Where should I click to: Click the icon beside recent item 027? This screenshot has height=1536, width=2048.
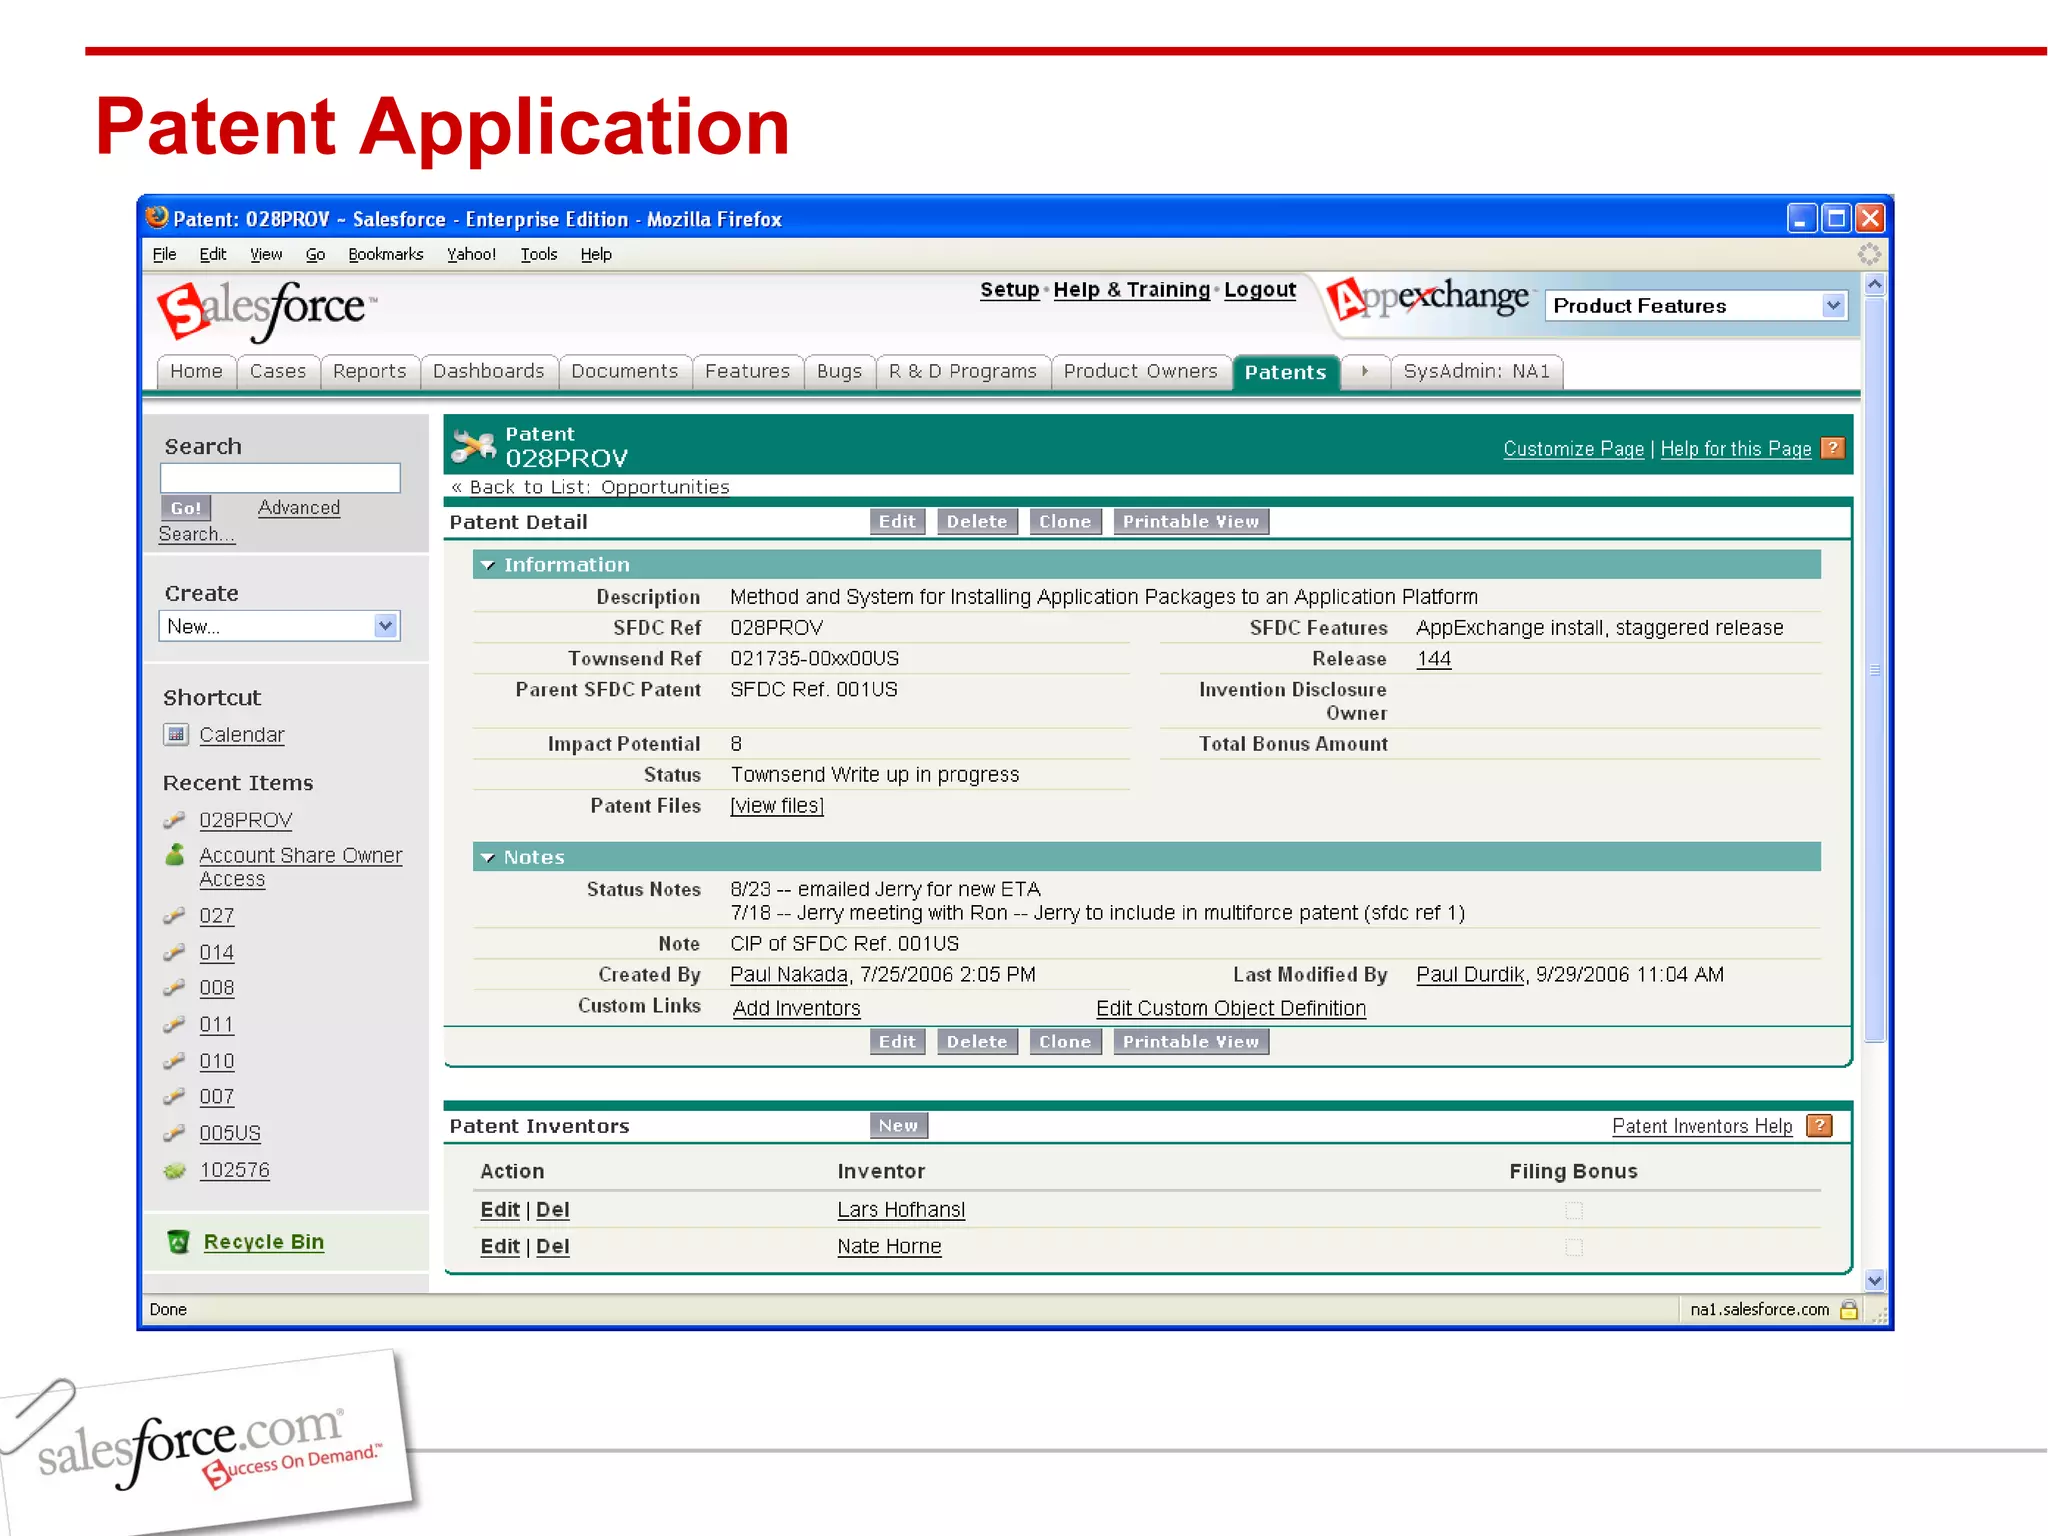(174, 915)
